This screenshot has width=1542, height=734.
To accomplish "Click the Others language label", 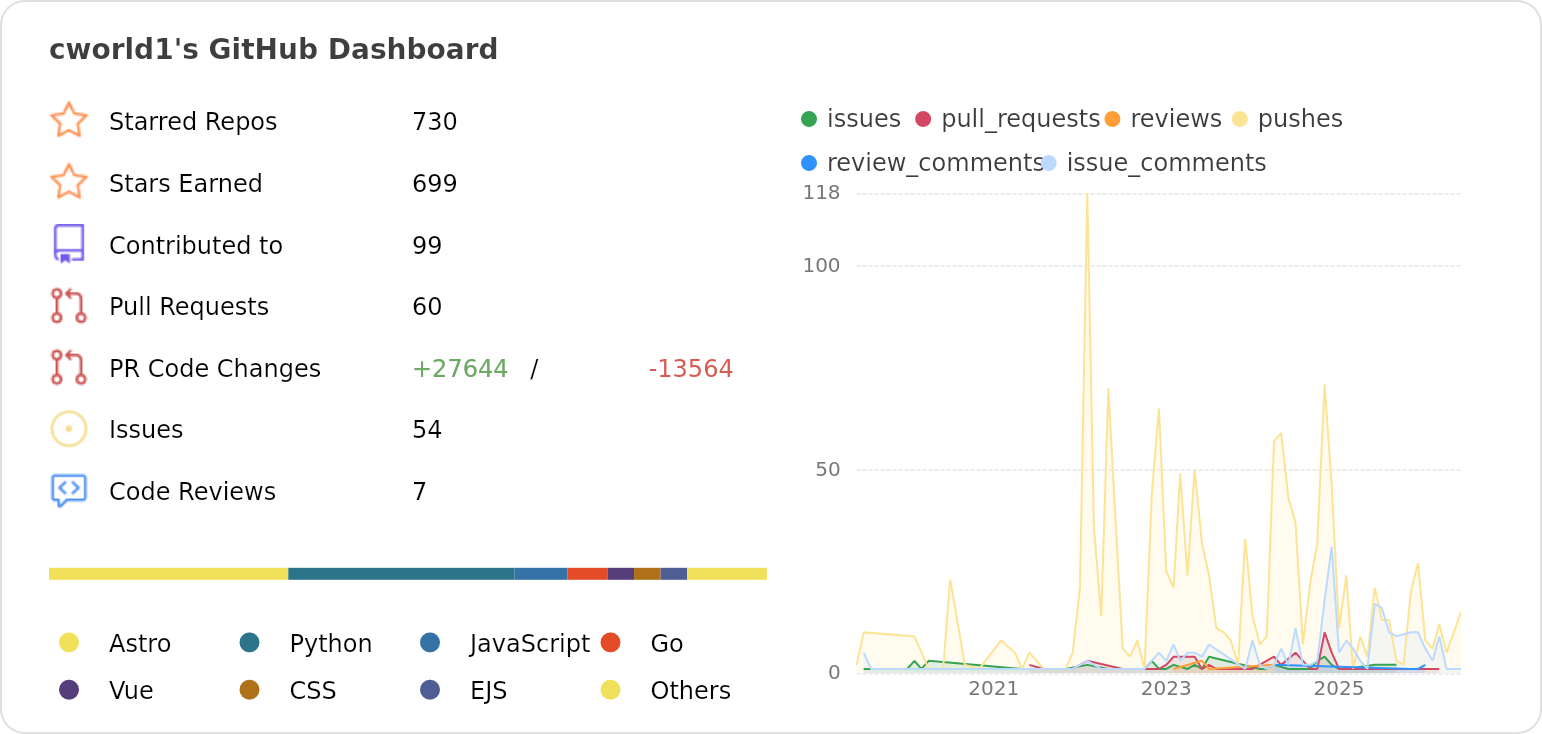I will click(691, 691).
